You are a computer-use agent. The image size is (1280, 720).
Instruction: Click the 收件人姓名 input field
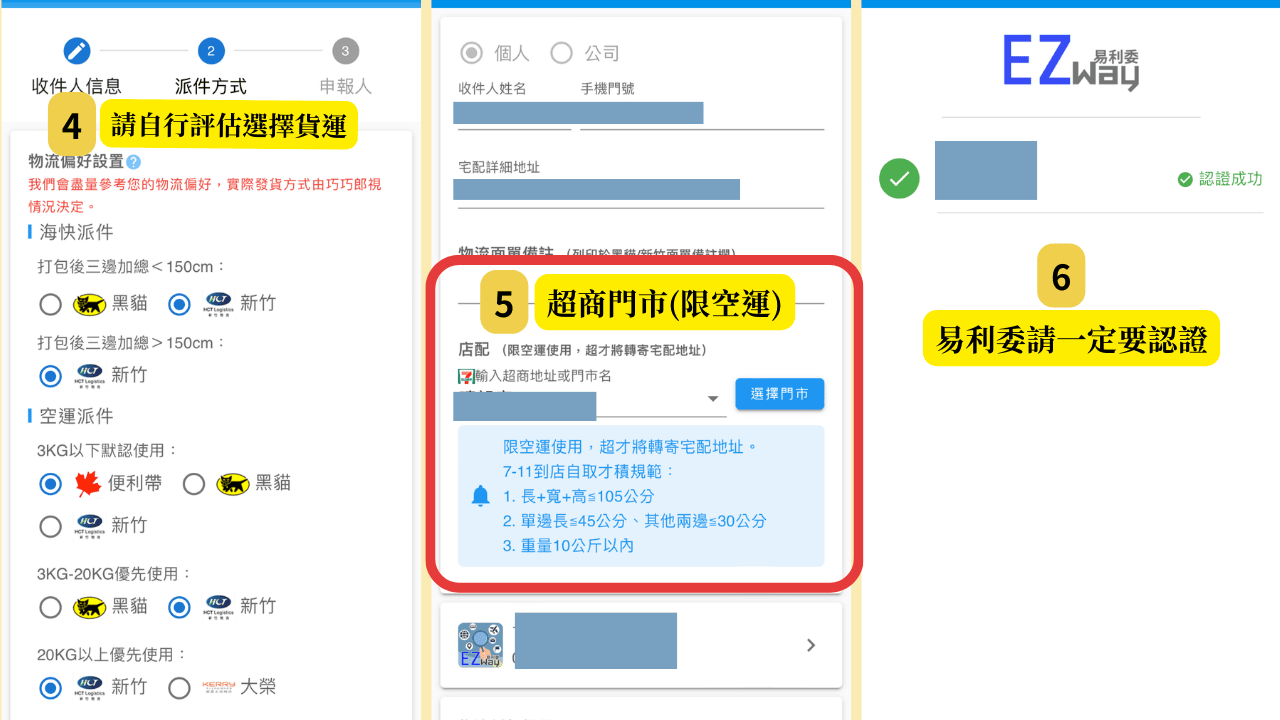coord(514,115)
